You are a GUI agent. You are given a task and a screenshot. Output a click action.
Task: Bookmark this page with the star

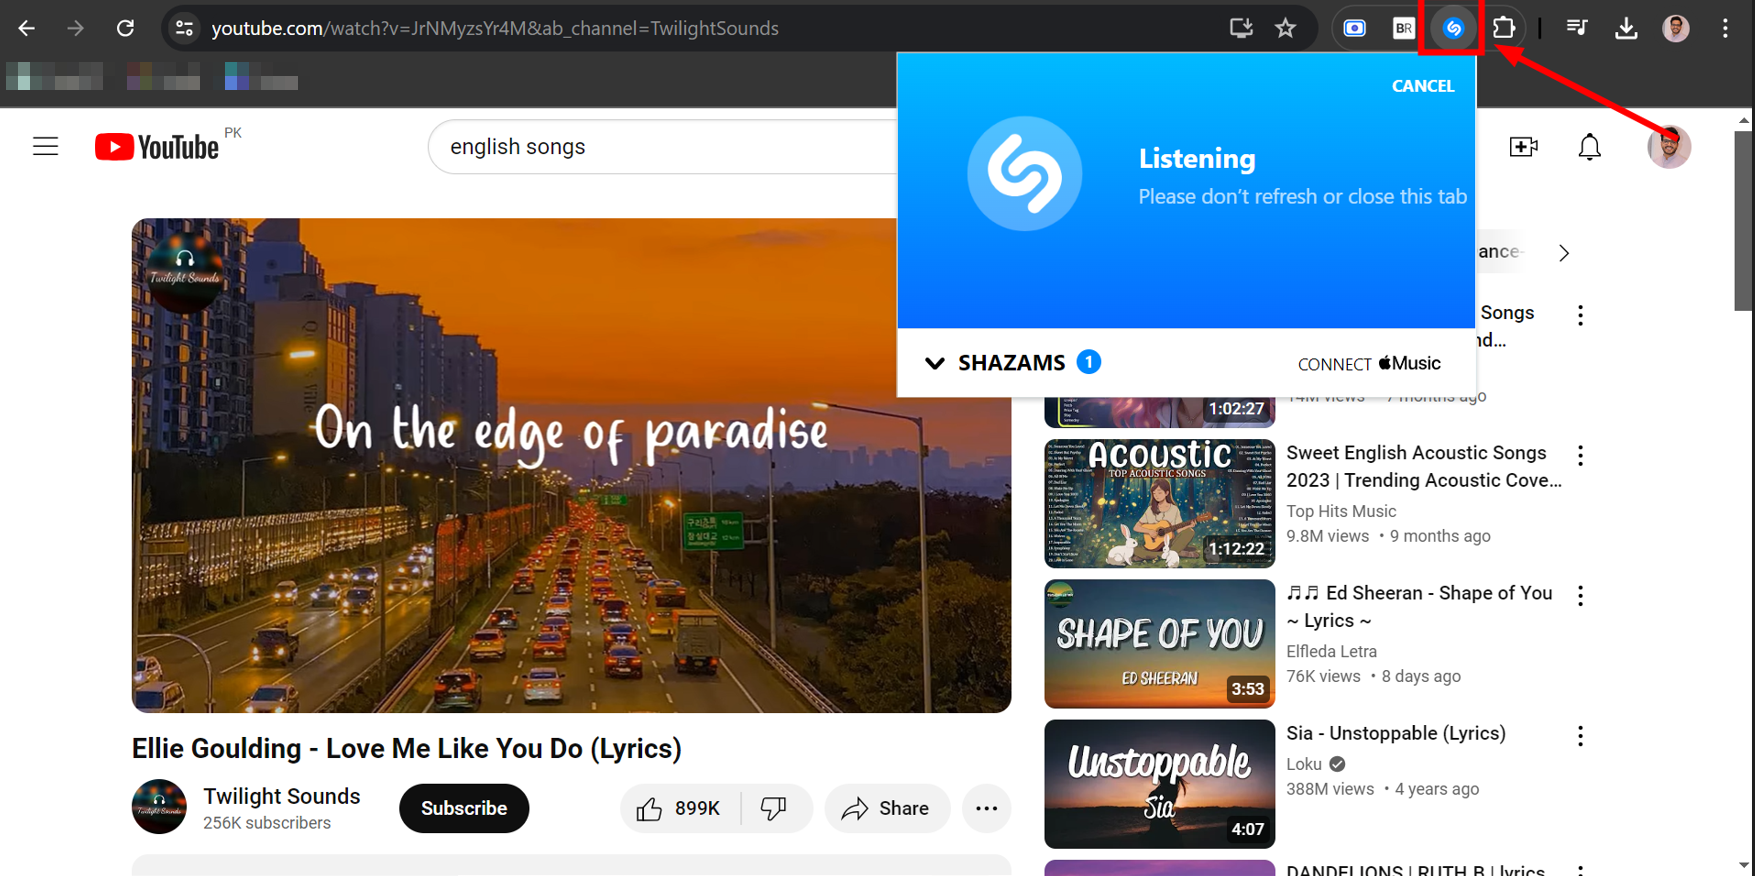[x=1286, y=28]
